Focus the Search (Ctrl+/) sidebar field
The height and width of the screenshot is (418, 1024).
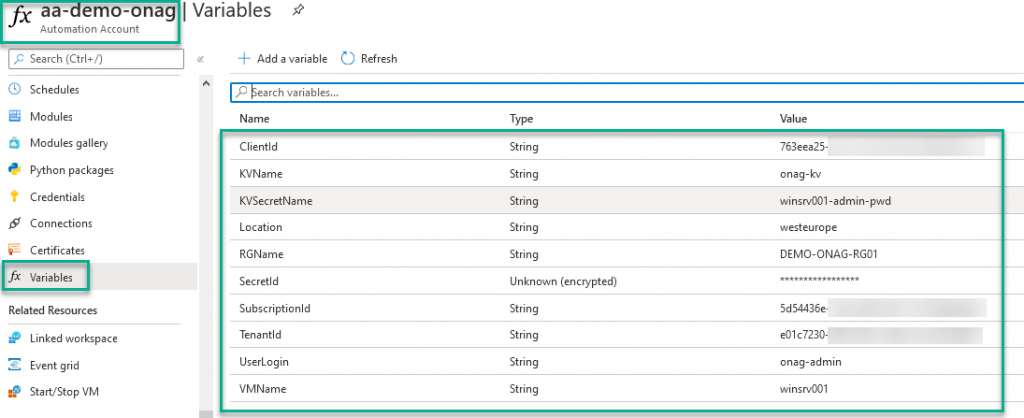coord(96,59)
